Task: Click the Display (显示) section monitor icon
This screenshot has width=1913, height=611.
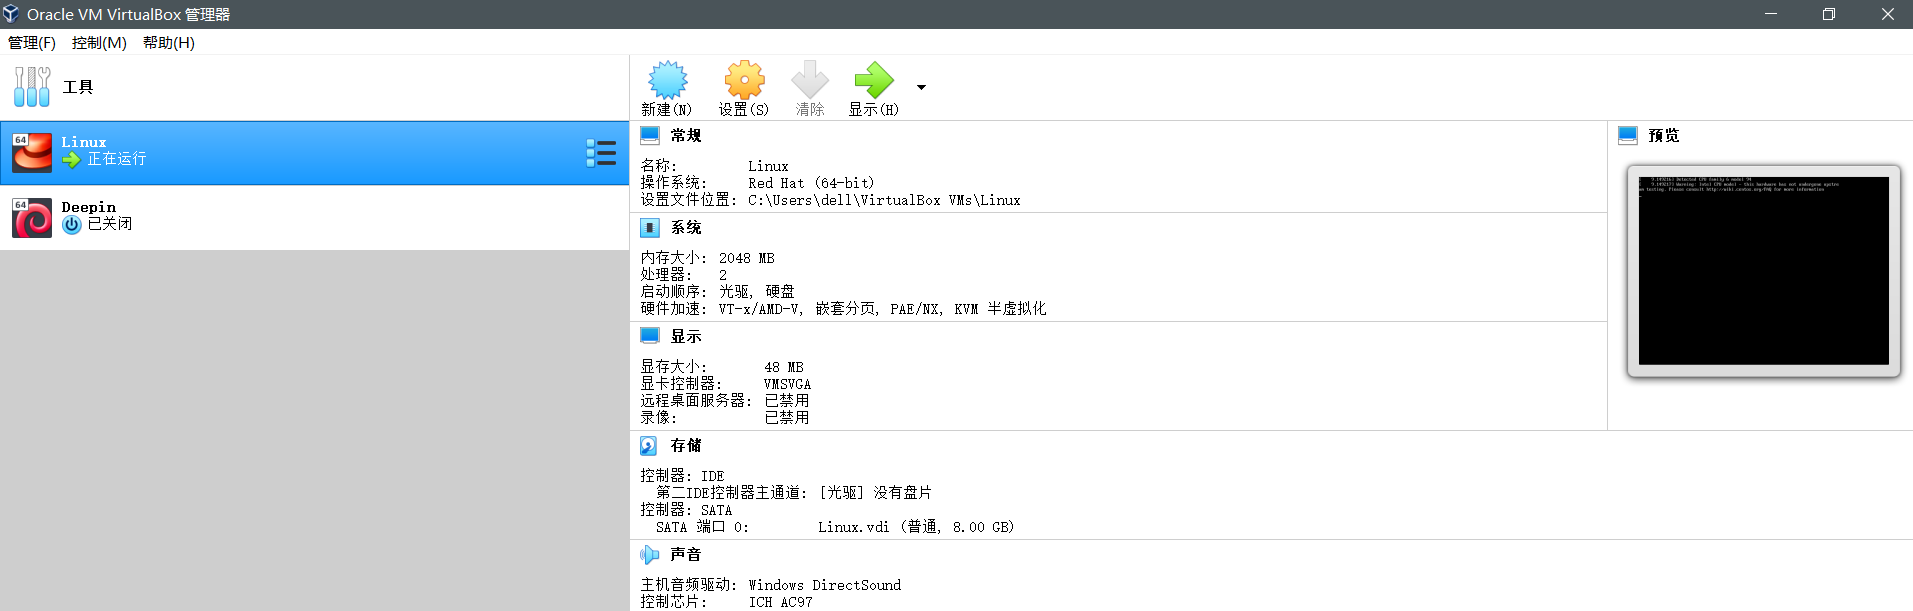Action: [x=650, y=336]
